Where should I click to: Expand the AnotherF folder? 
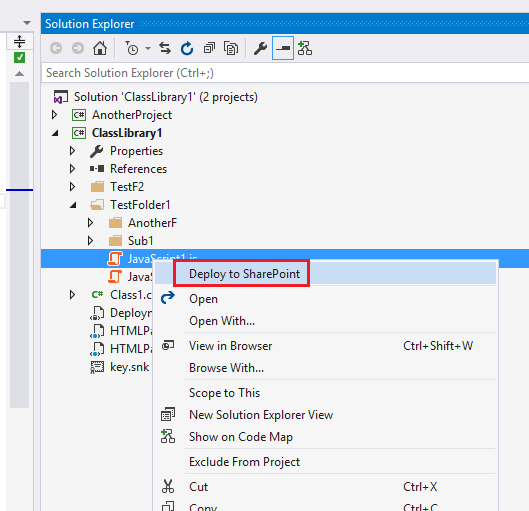tap(90, 223)
